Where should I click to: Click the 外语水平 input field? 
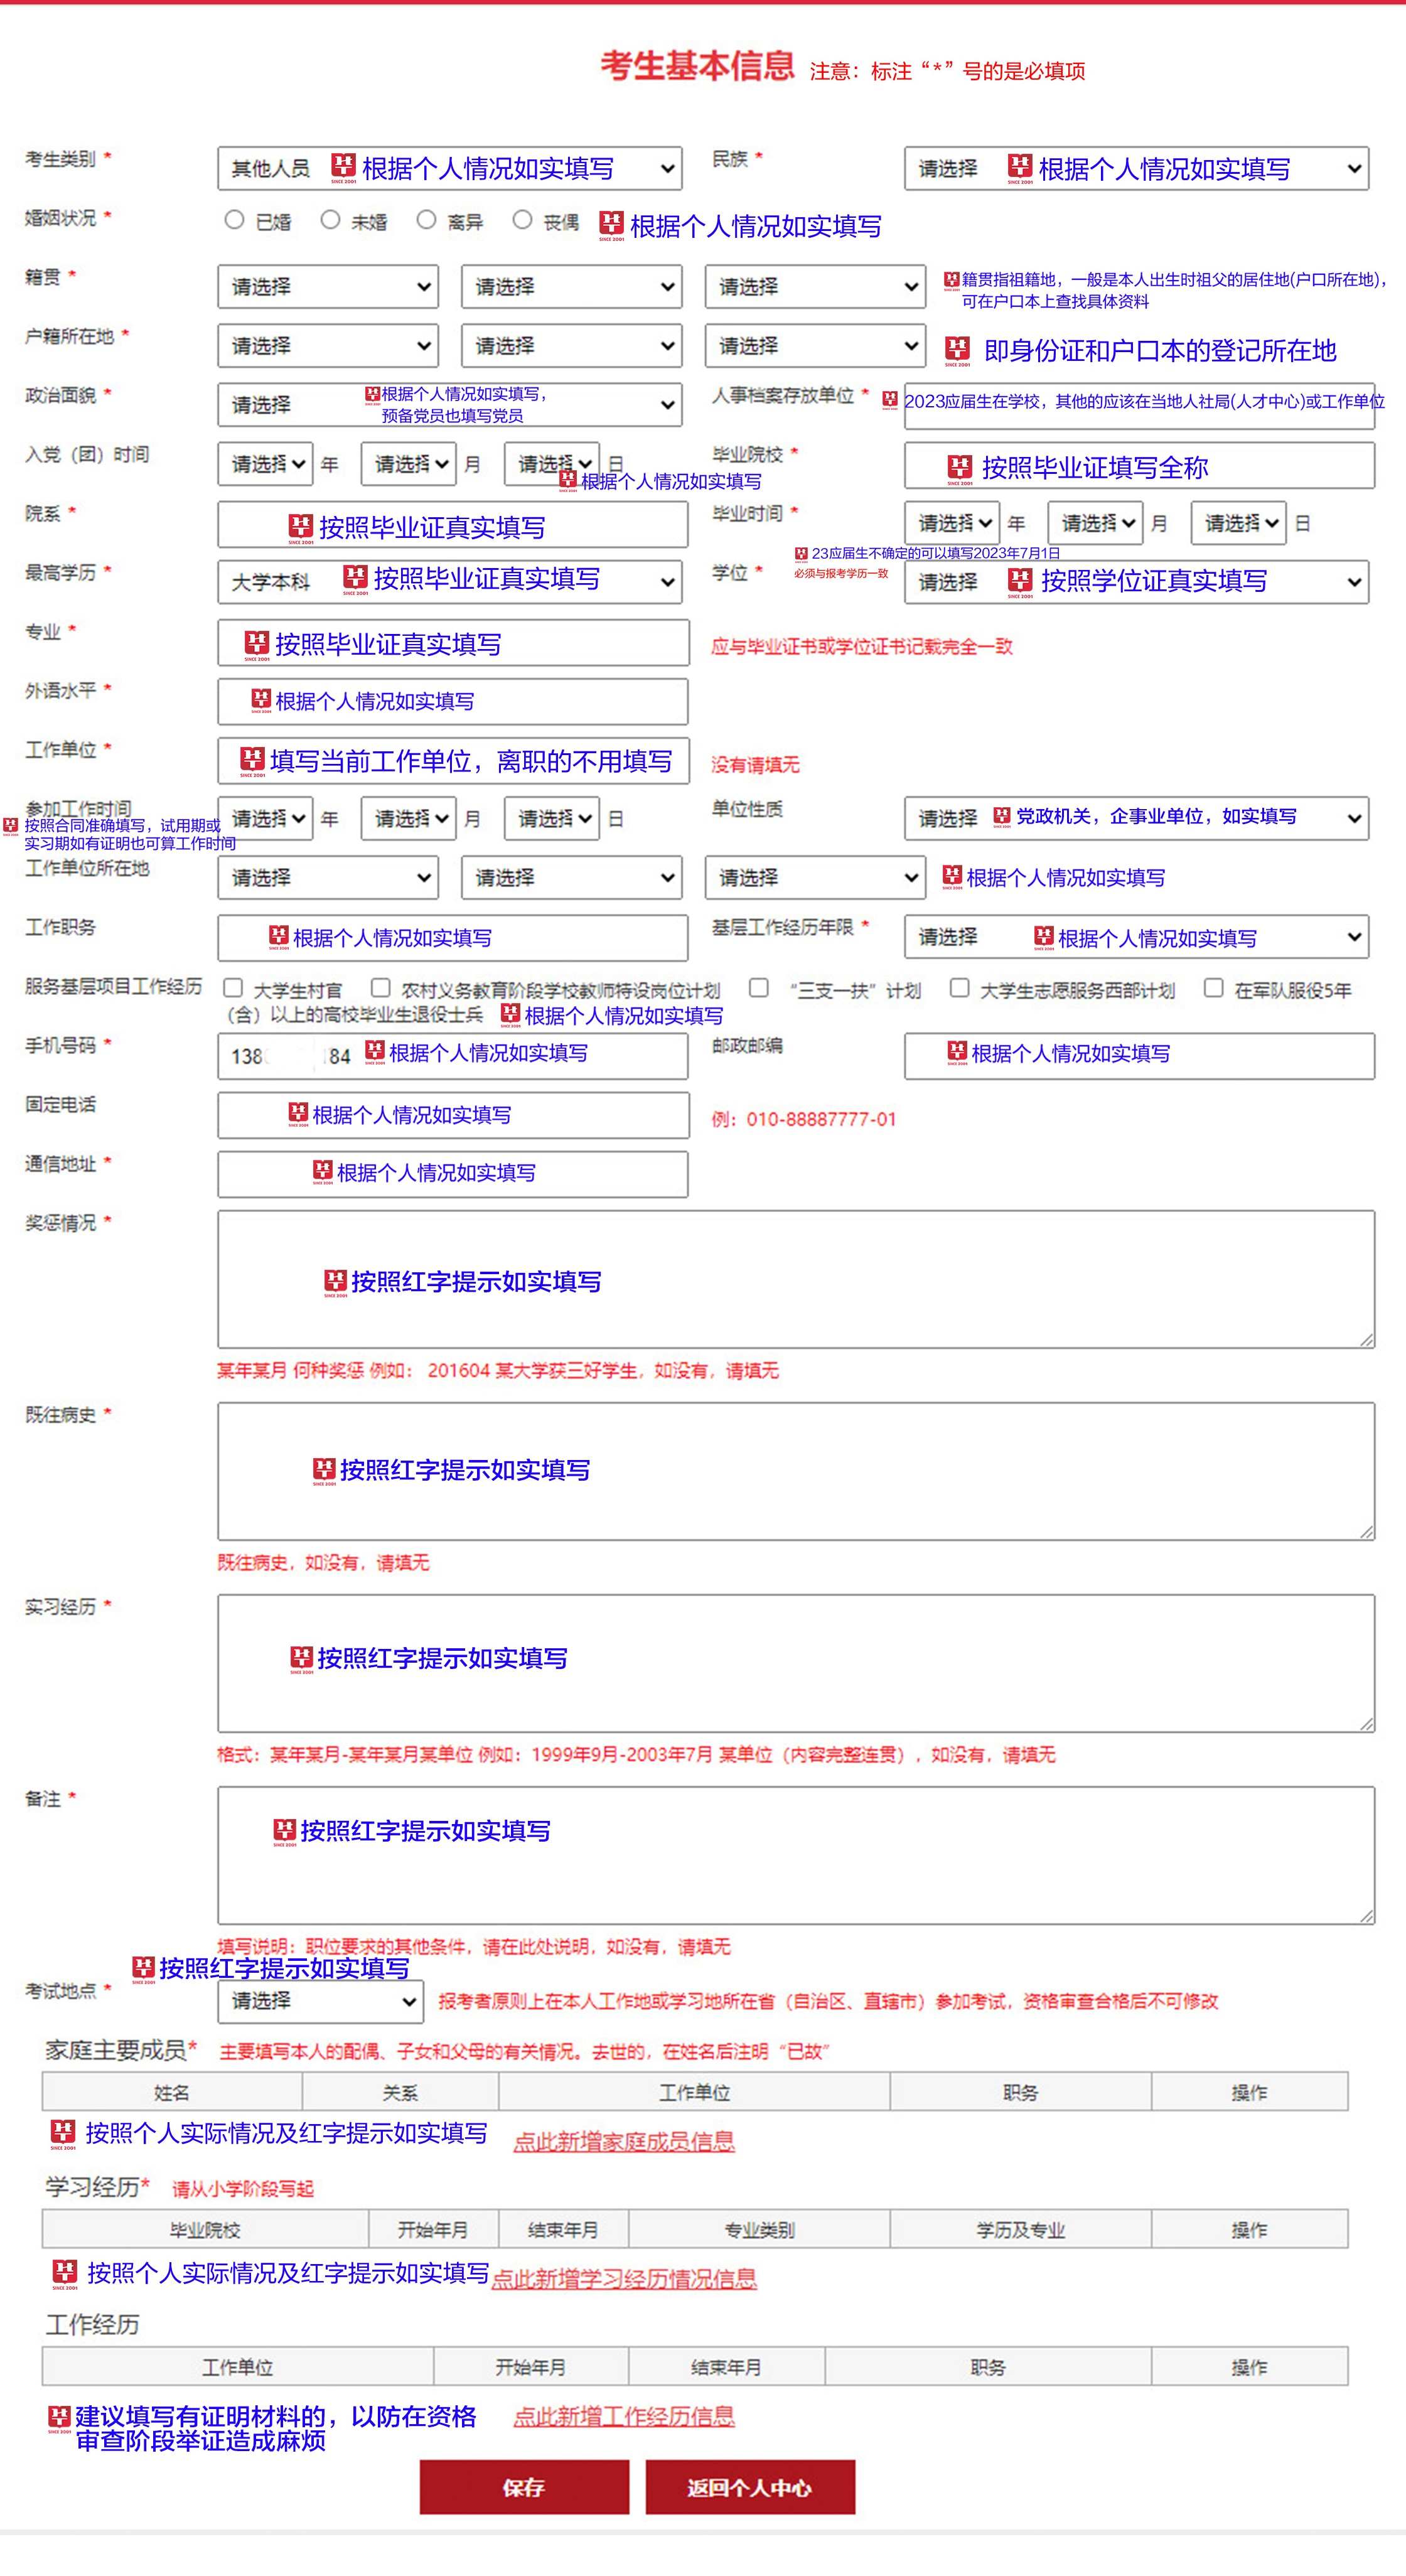453,701
